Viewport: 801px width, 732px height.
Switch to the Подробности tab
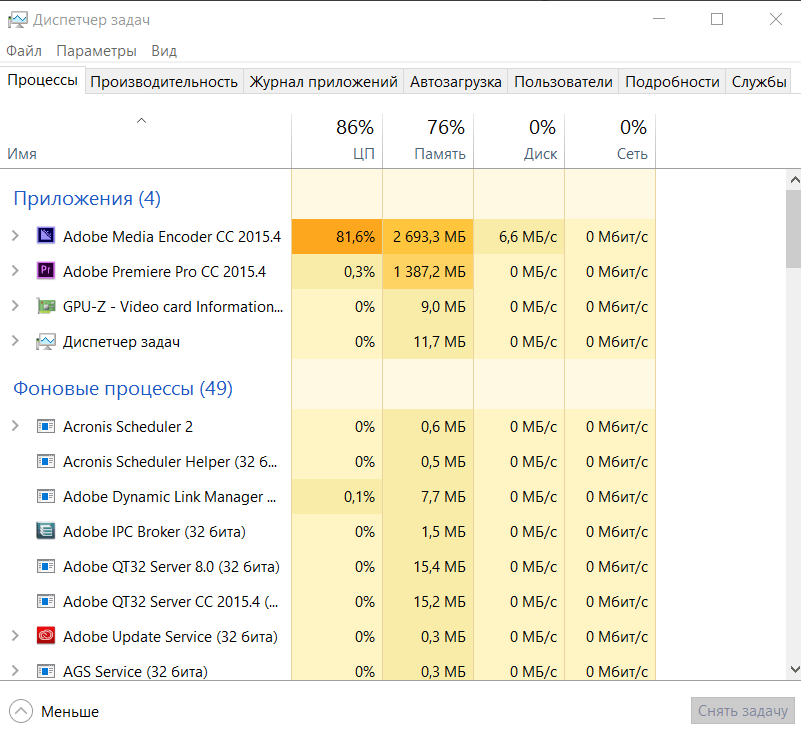point(672,82)
